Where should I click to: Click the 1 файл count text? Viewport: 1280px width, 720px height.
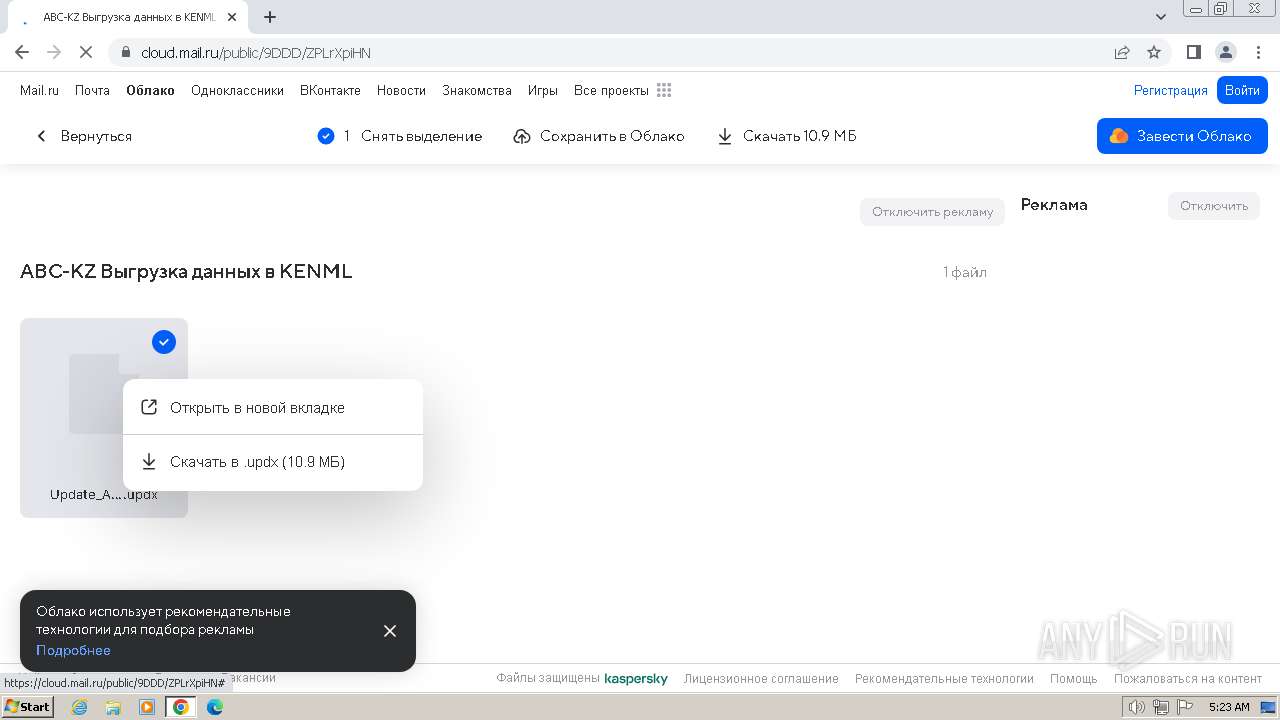[x=965, y=272]
